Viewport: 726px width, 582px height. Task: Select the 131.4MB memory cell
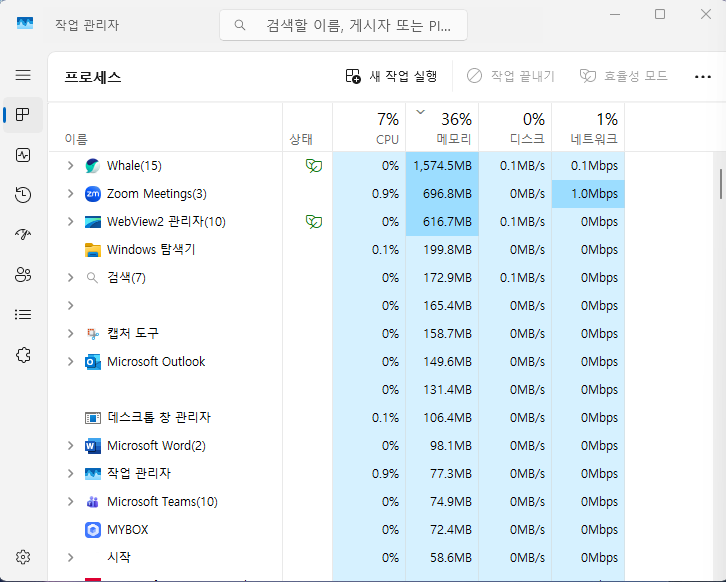[442, 389]
